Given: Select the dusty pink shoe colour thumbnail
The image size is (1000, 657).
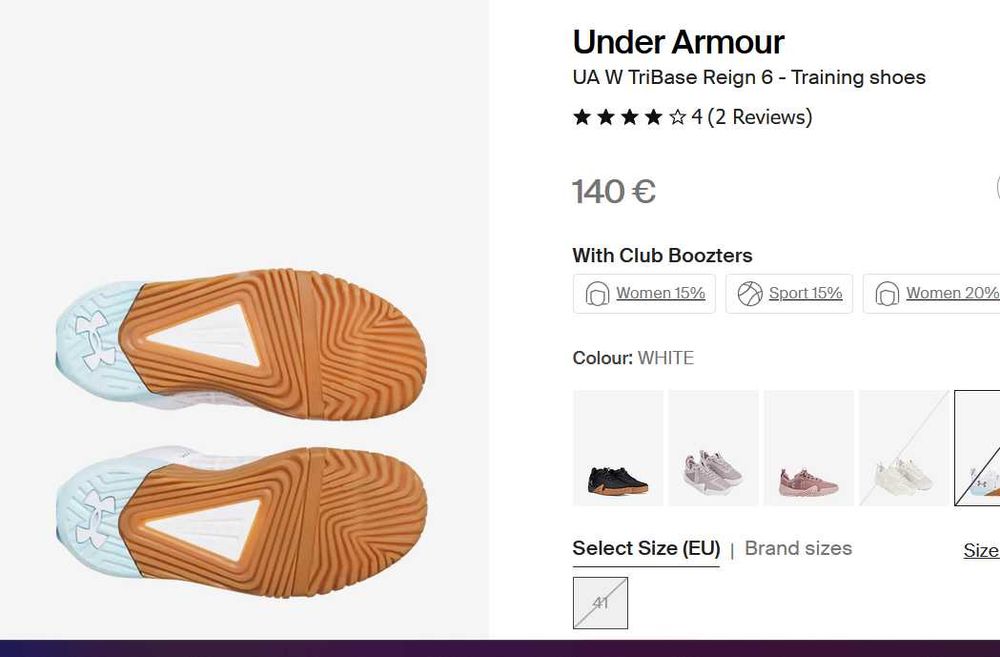Looking at the screenshot, I should [x=808, y=448].
